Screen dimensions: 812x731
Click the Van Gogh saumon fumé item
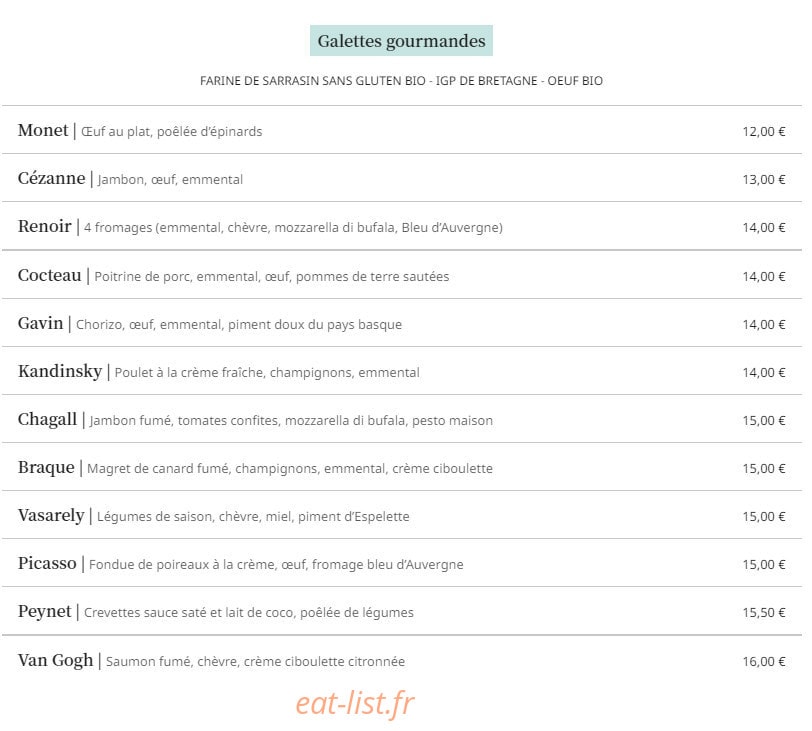[402, 660]
